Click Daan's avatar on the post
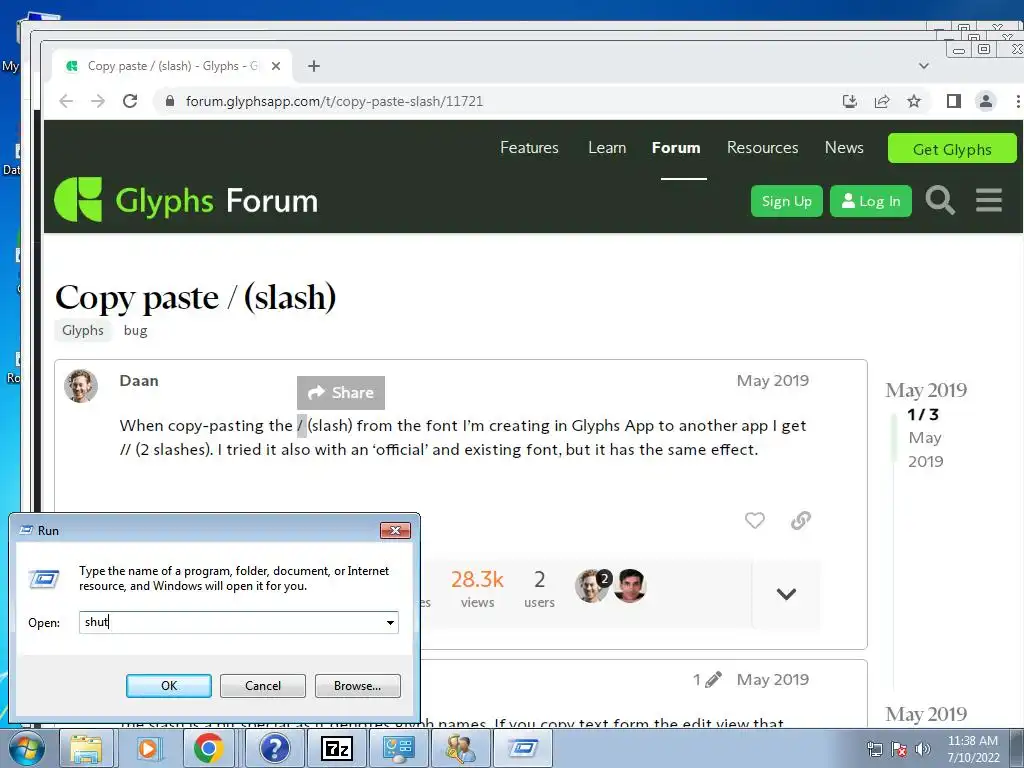This screenshot has height=768, width=1024. click(81, 386)
